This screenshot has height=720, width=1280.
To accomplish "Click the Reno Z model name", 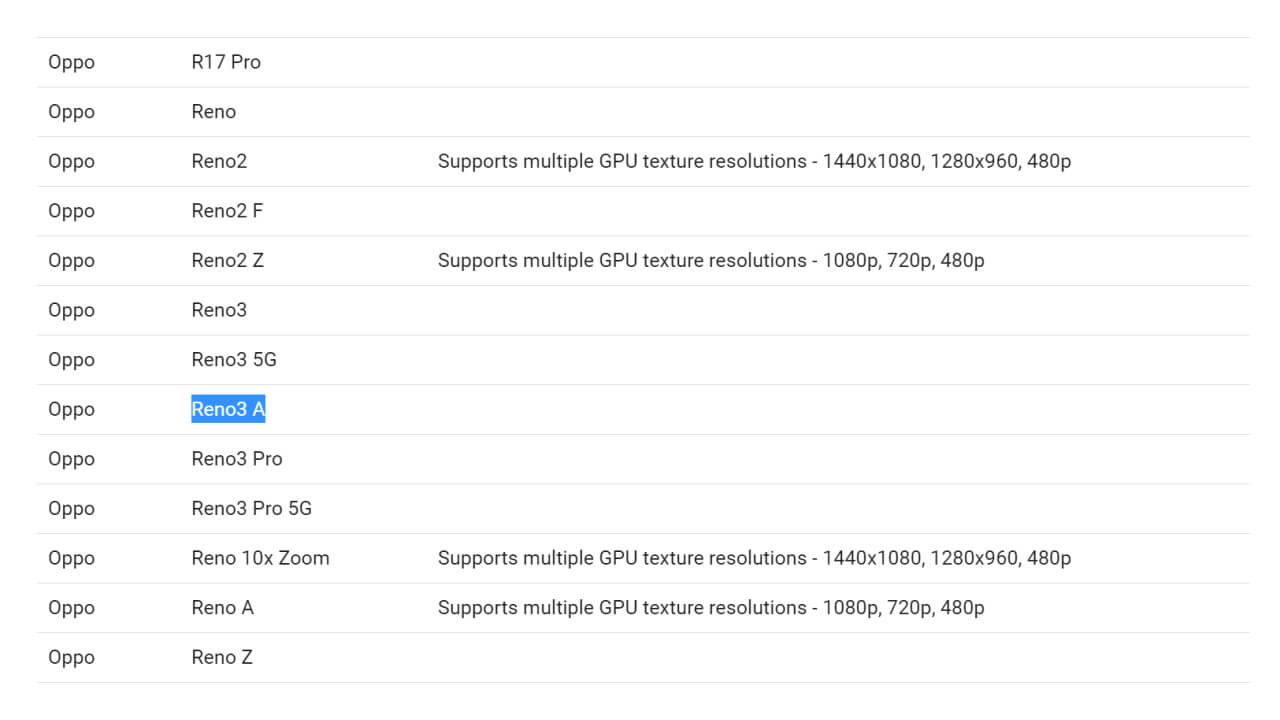I will click(222, 657).
